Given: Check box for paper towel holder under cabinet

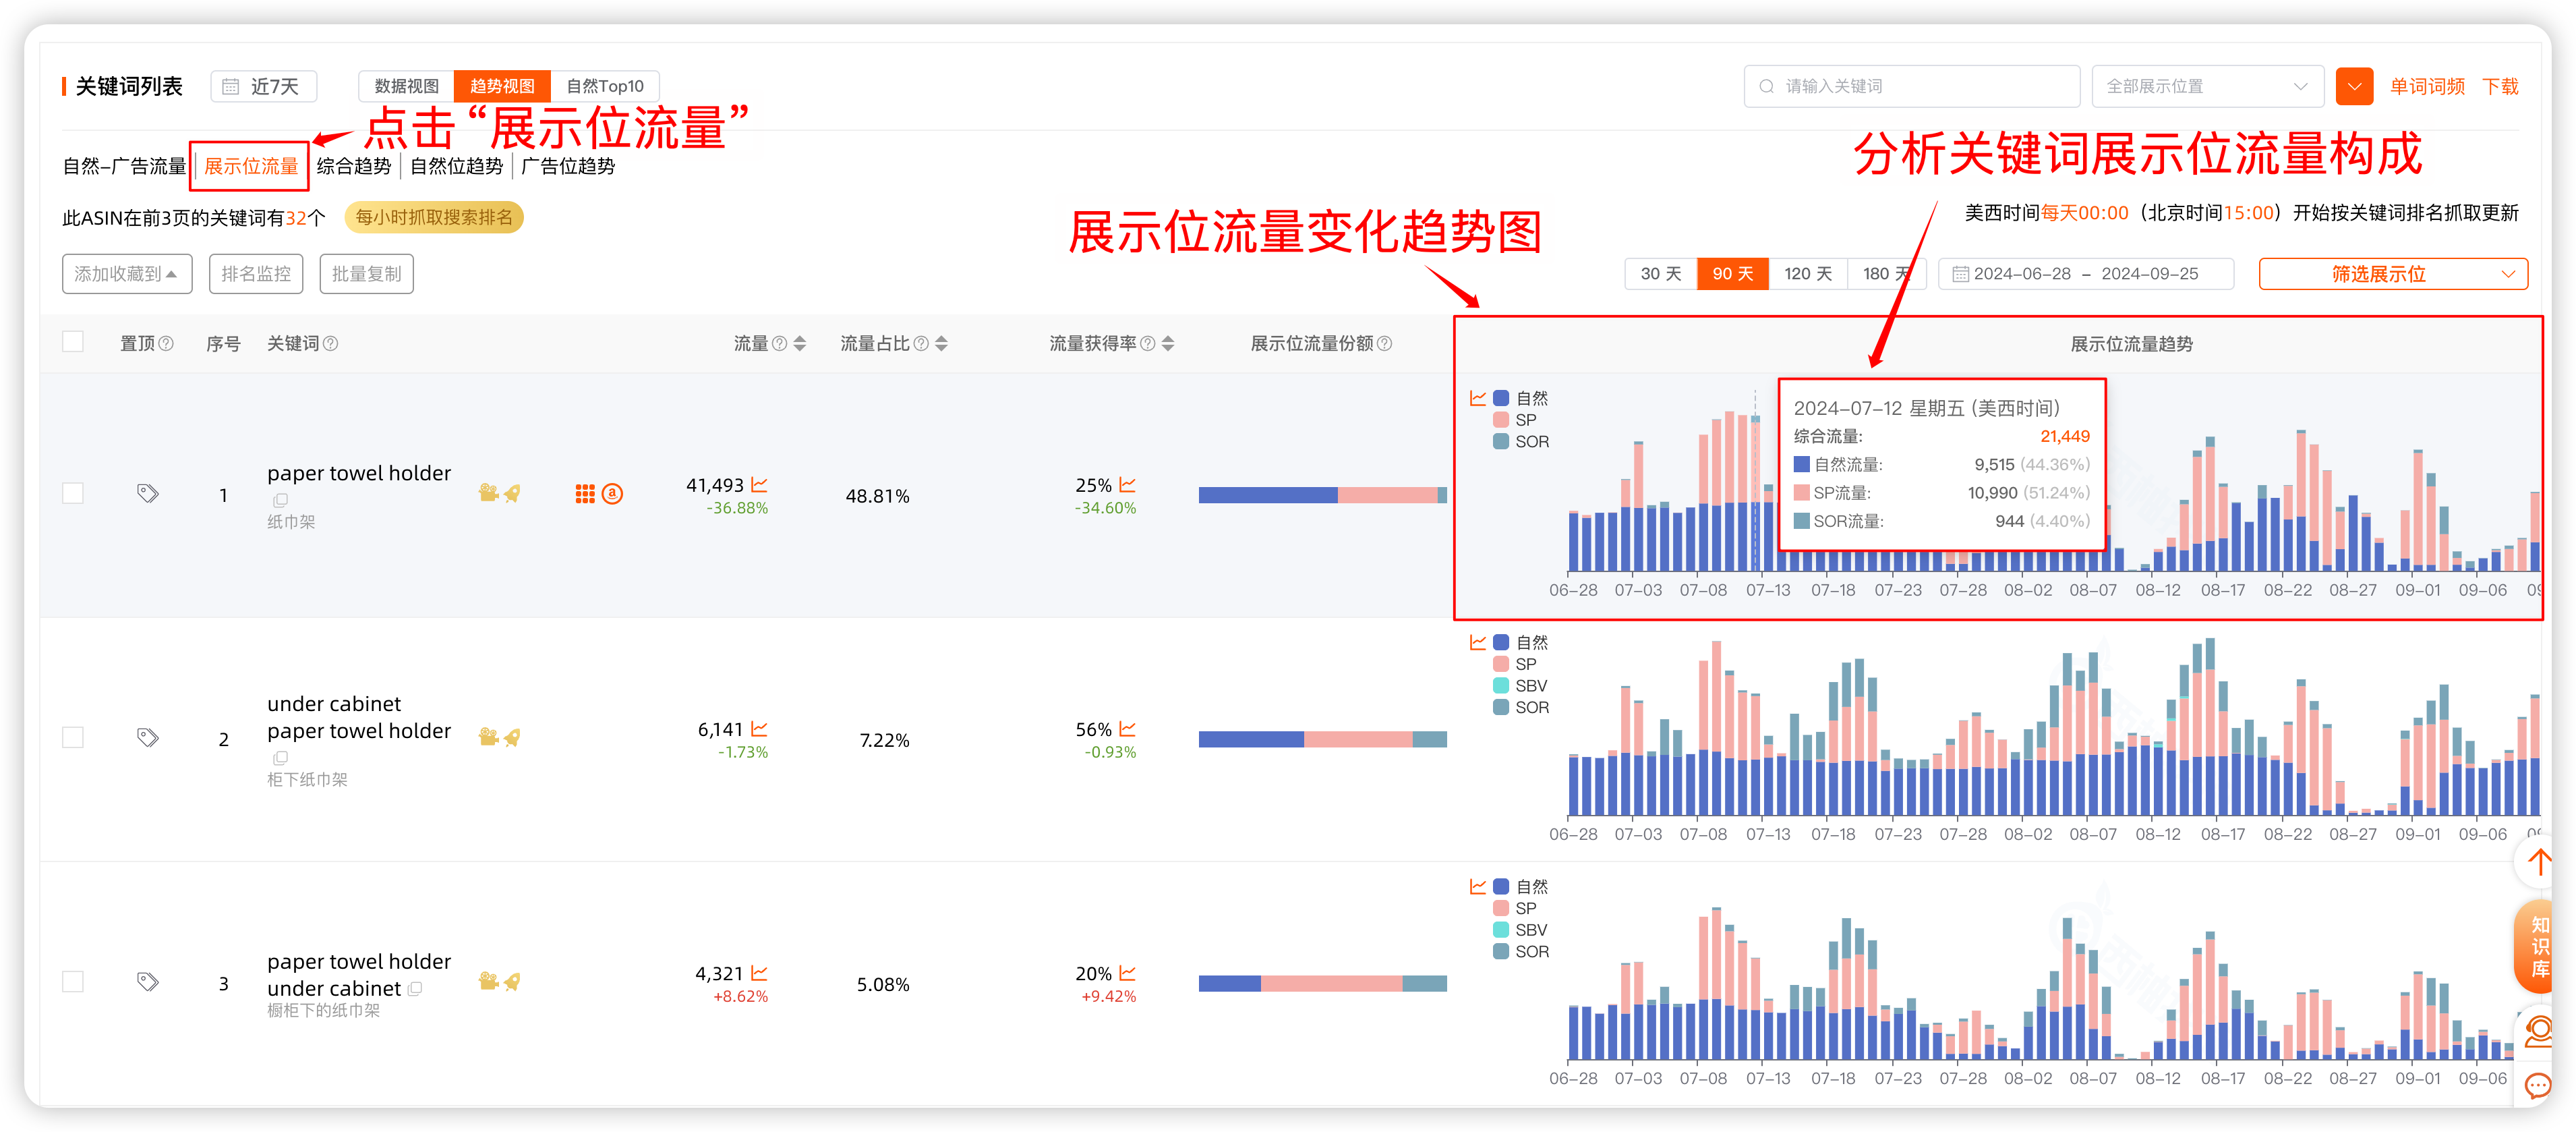Looking at the screenshot, I should point(73,981).
